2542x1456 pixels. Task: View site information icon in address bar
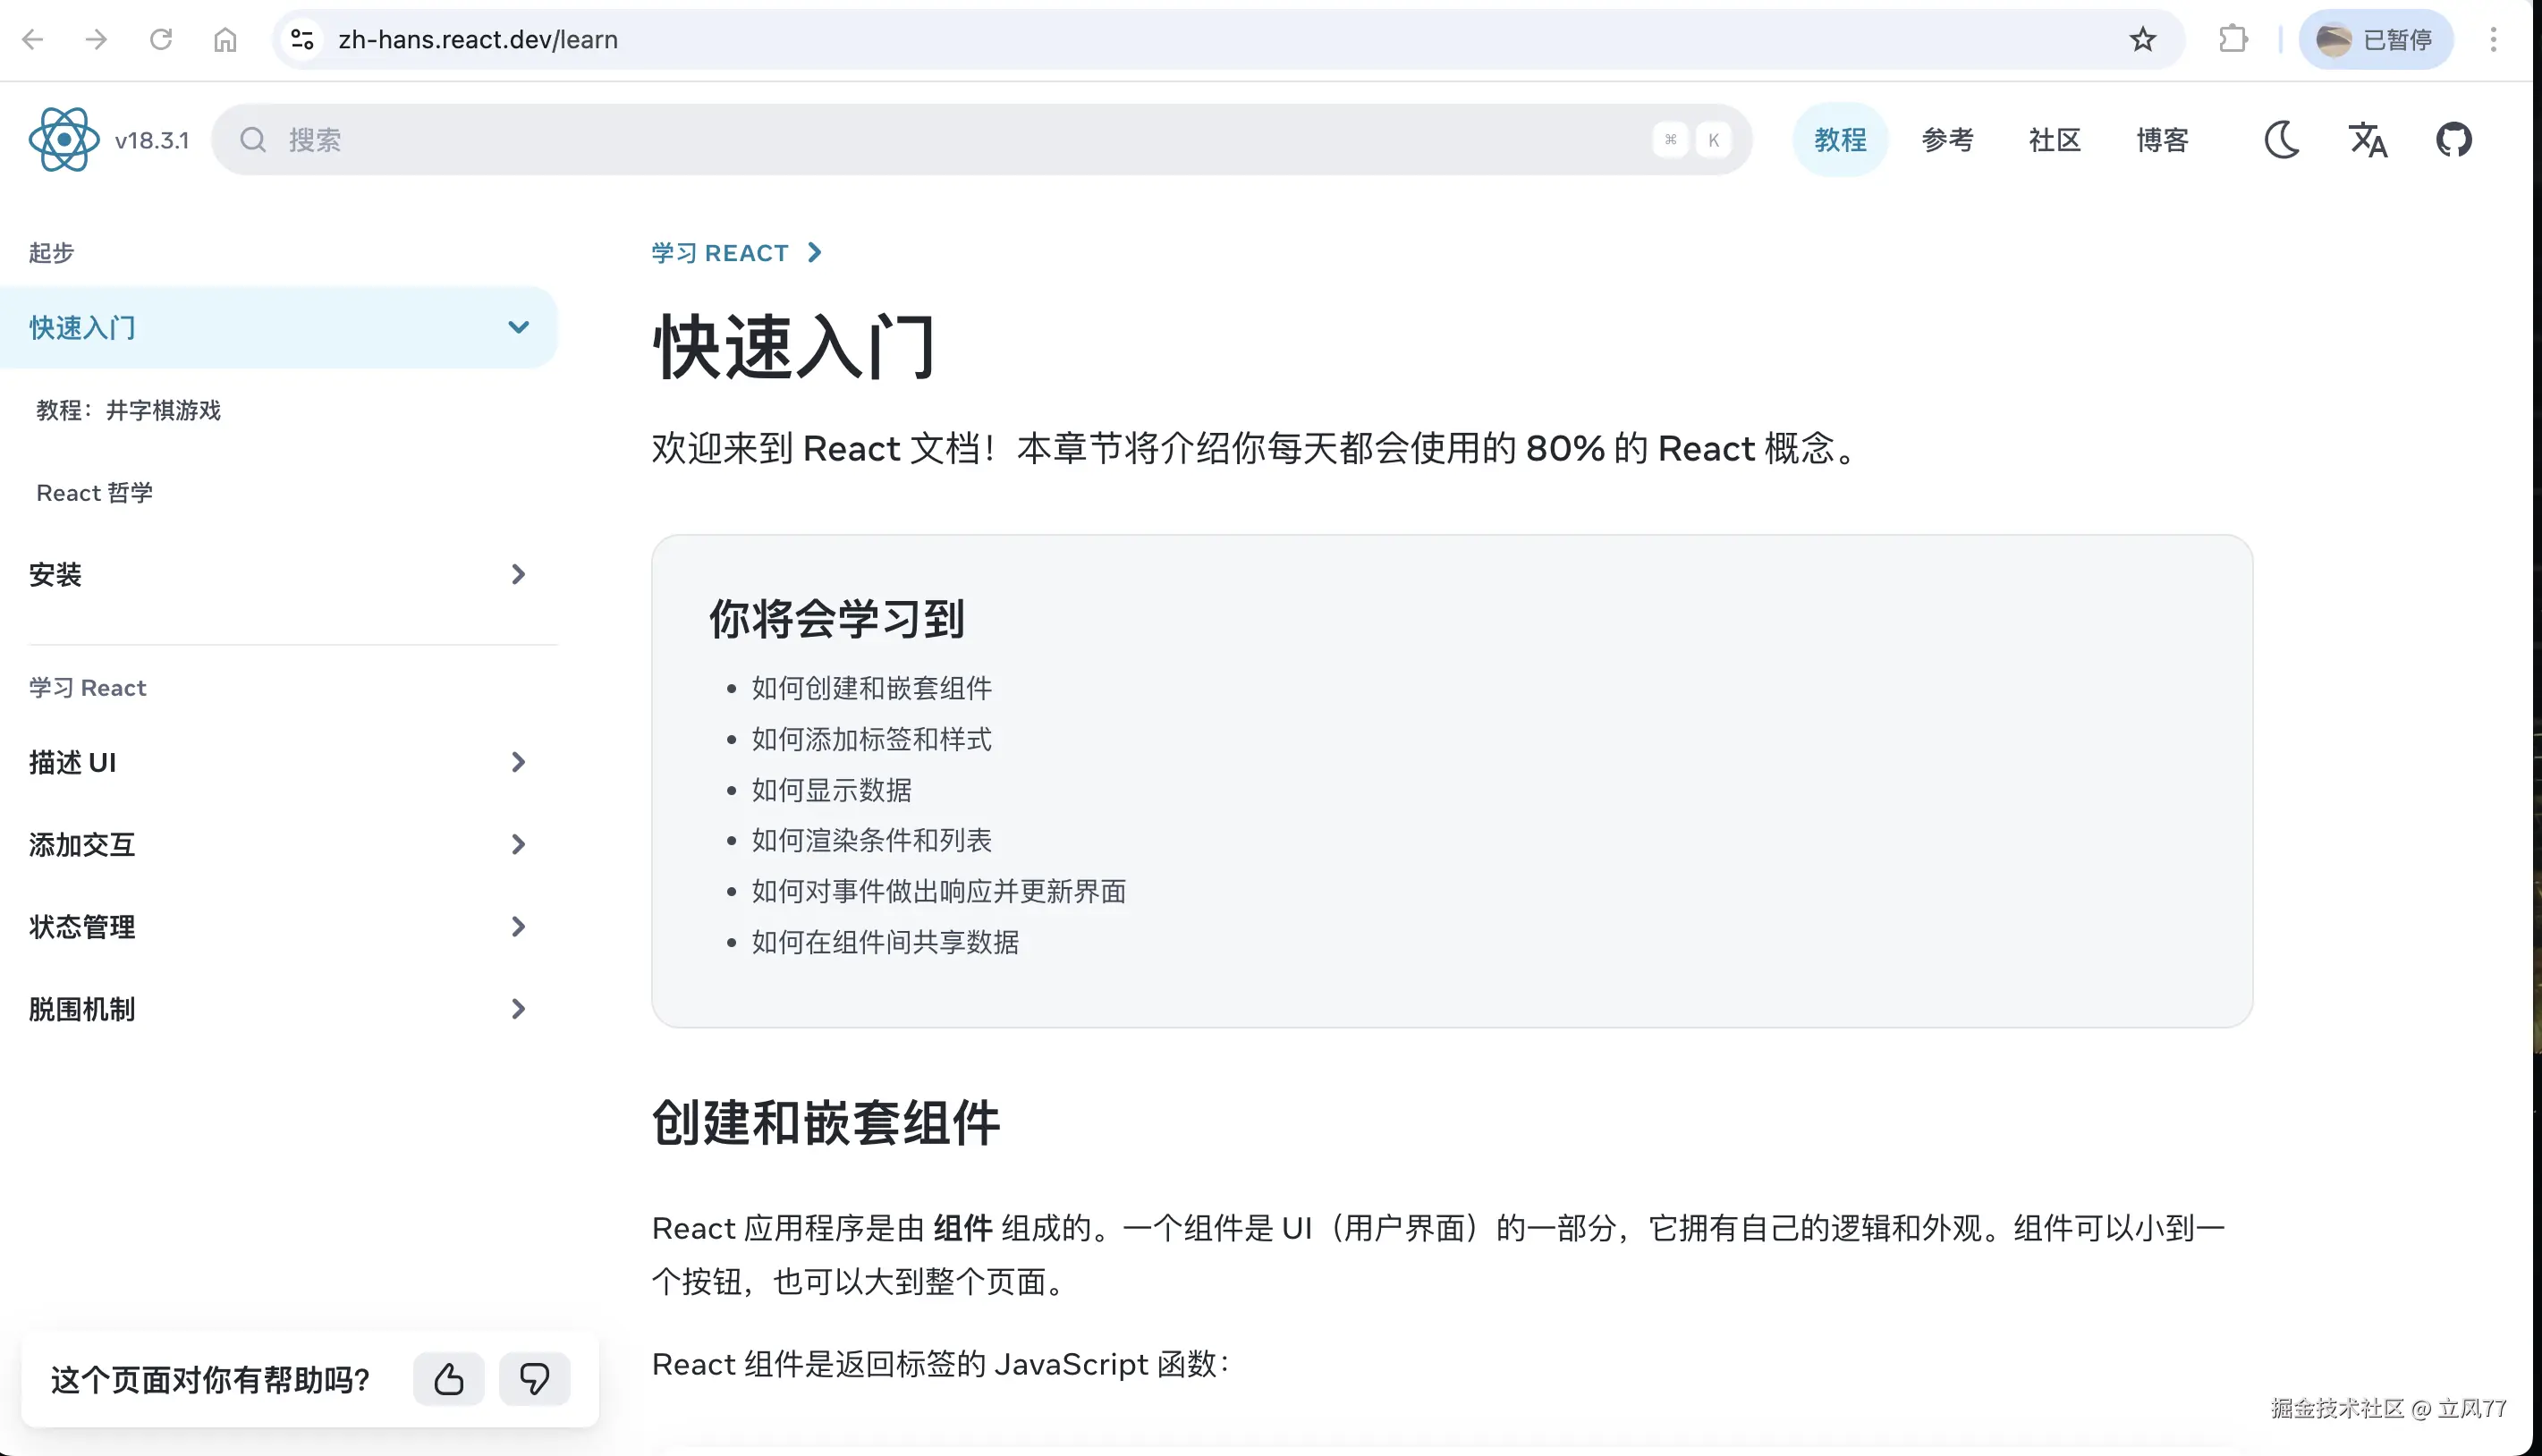302,40
